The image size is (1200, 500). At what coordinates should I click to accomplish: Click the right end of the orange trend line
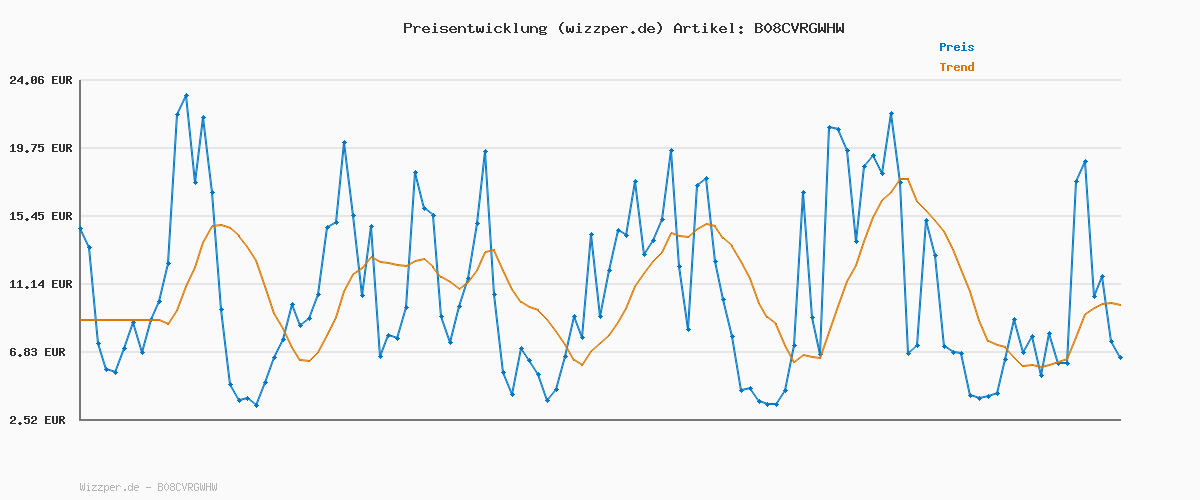pos(1120,305)
